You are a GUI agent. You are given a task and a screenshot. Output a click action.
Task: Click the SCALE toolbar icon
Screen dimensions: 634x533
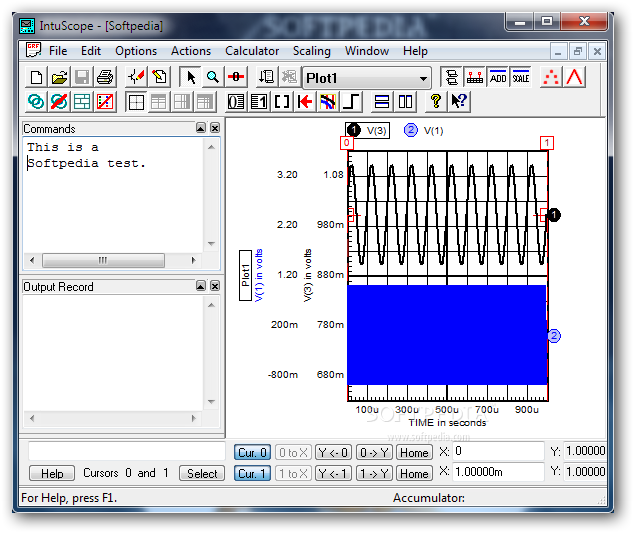click(x=521, y=77)
